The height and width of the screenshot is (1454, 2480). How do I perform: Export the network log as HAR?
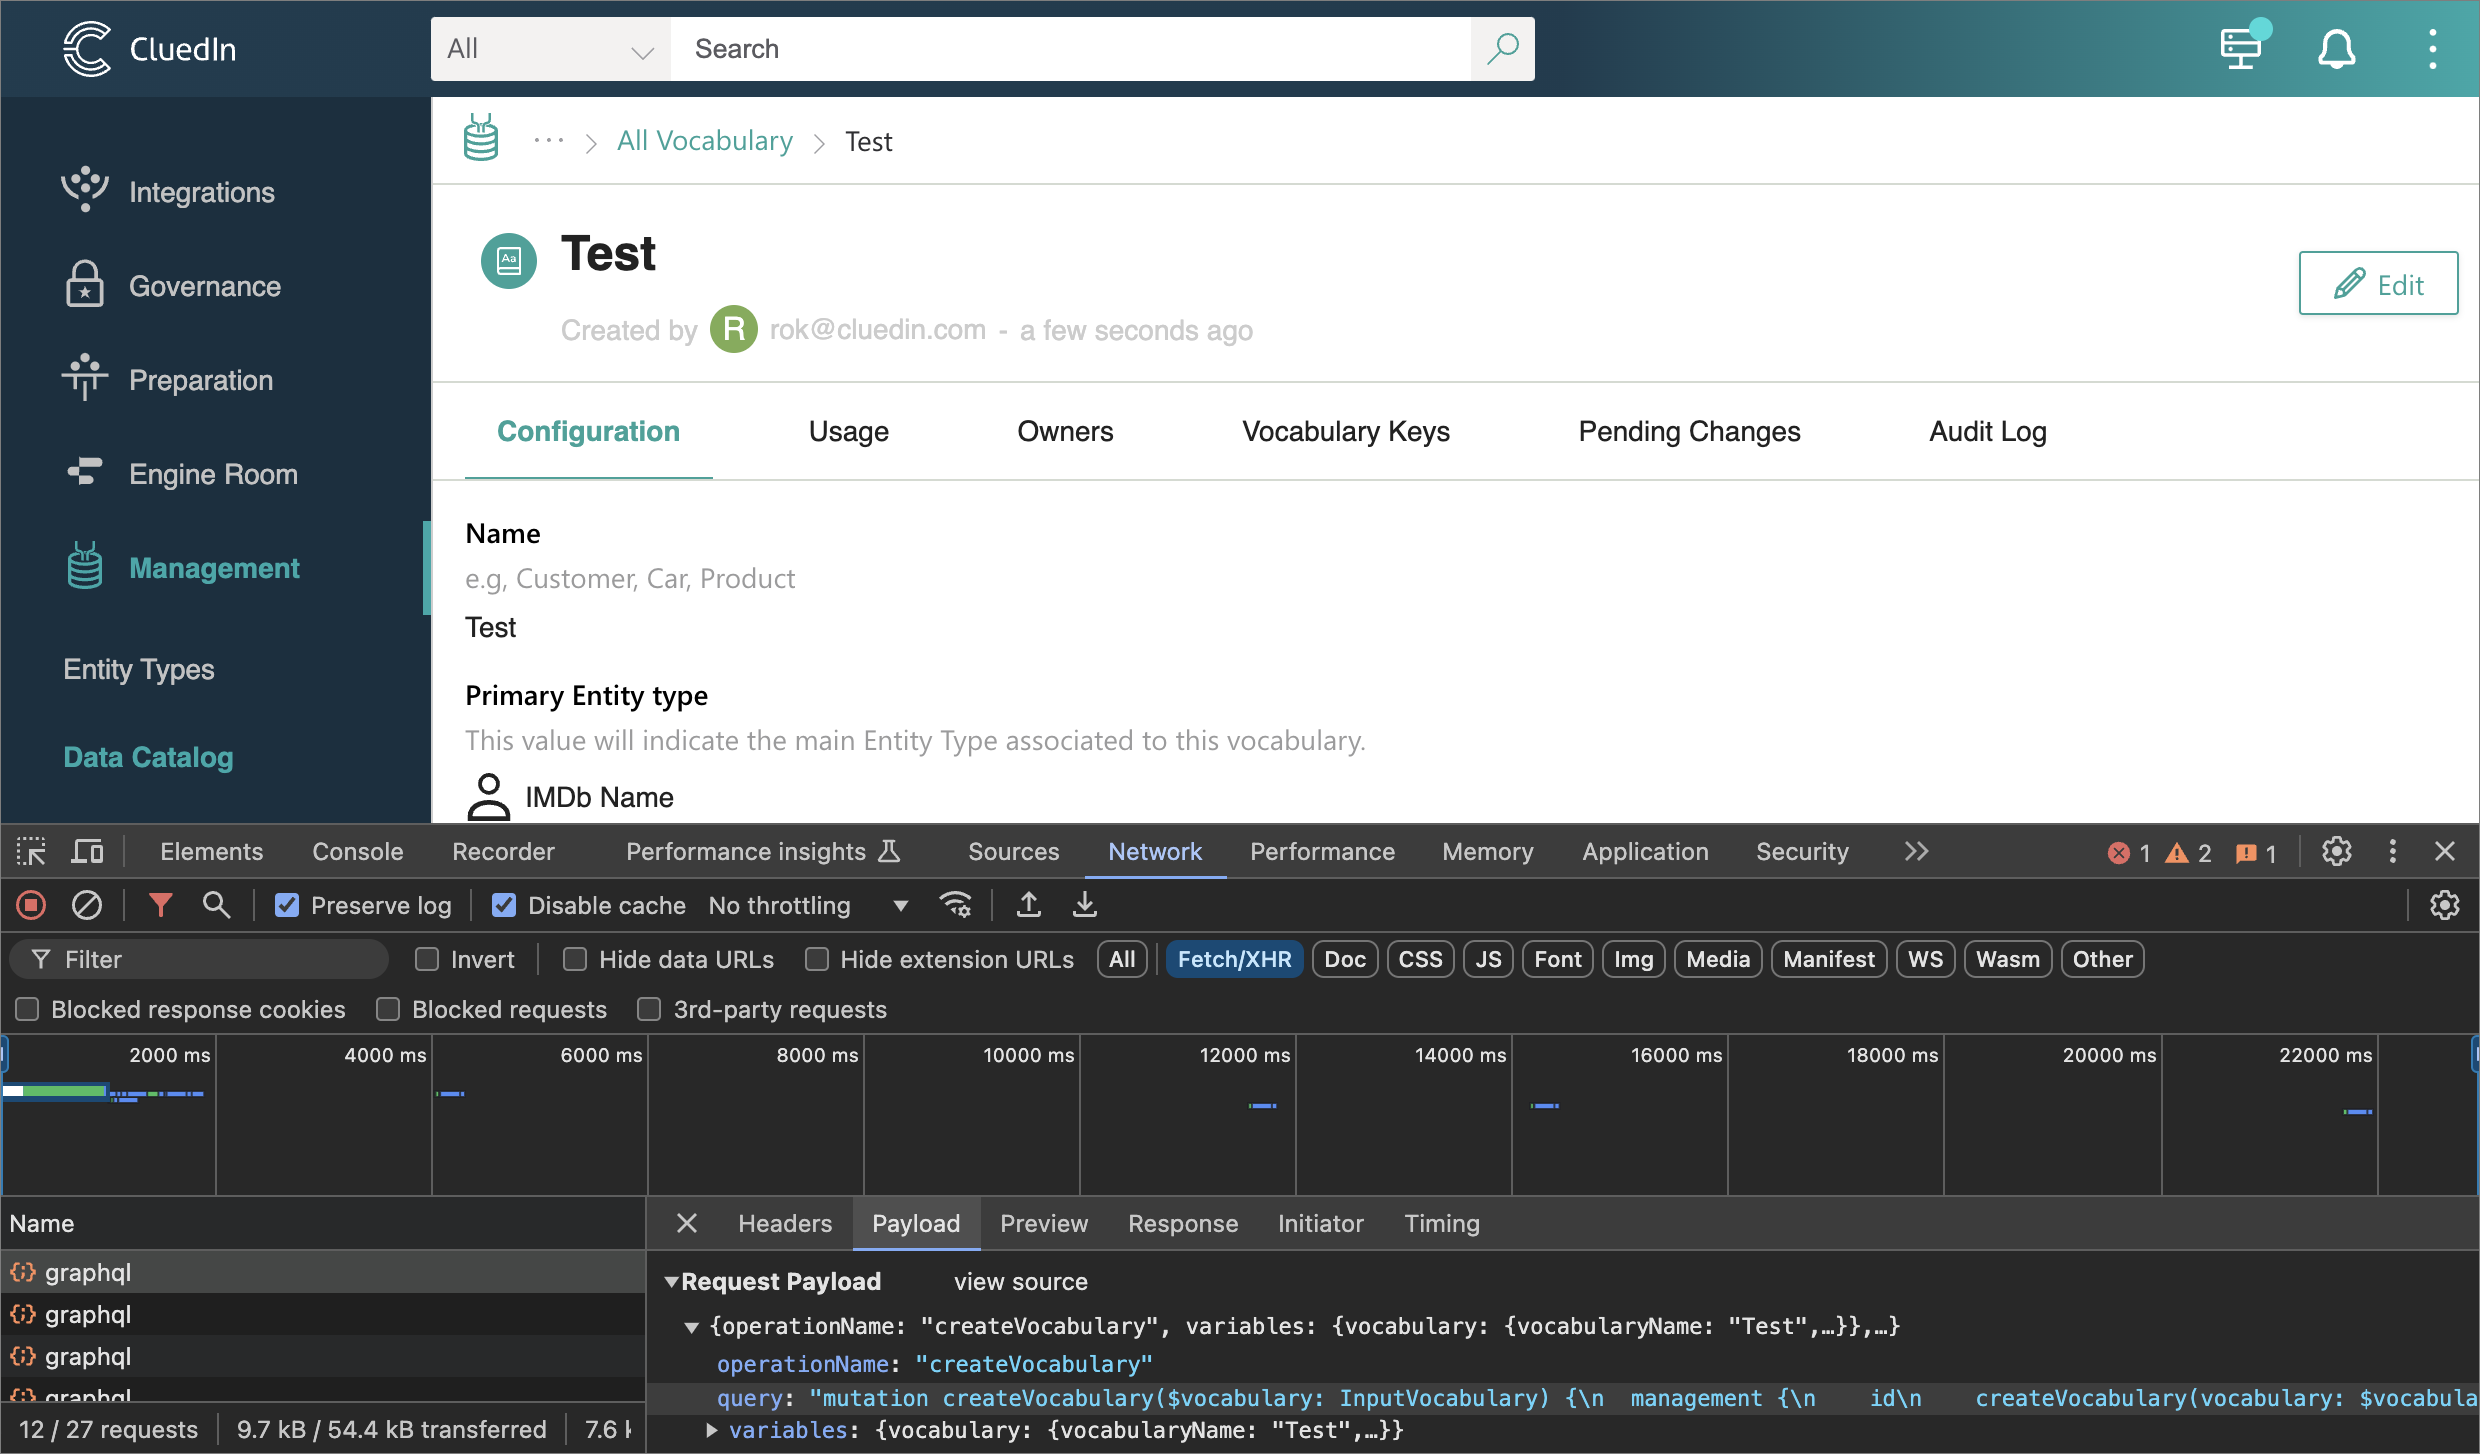click(x=1083, y=904)
